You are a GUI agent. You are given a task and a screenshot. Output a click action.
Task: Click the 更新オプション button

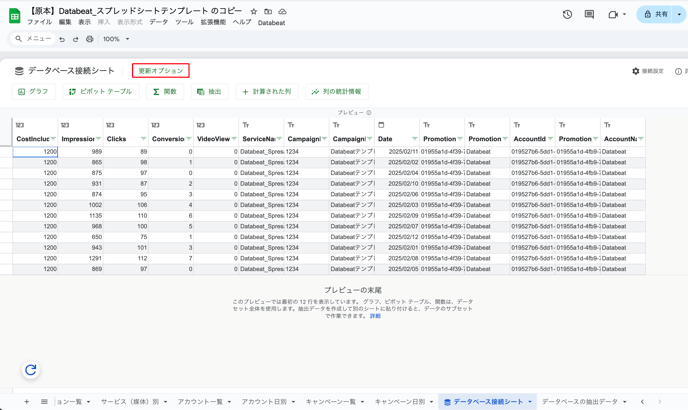coord(161,71)
